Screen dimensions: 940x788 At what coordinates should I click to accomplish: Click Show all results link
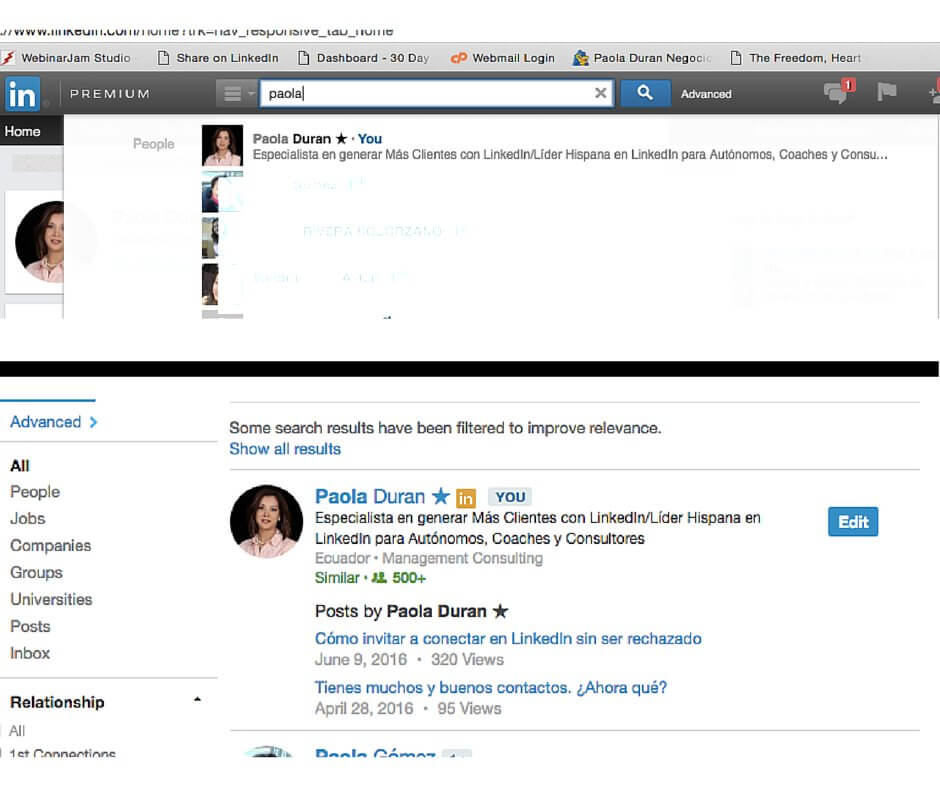pos(285,449)
